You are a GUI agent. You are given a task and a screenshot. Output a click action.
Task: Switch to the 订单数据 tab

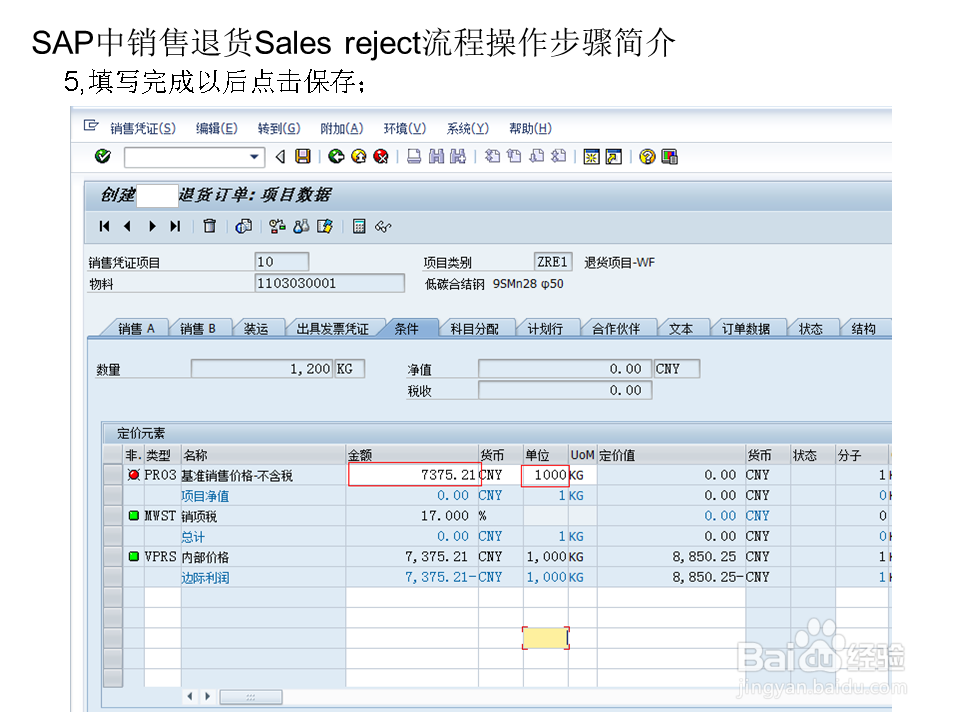746,329
